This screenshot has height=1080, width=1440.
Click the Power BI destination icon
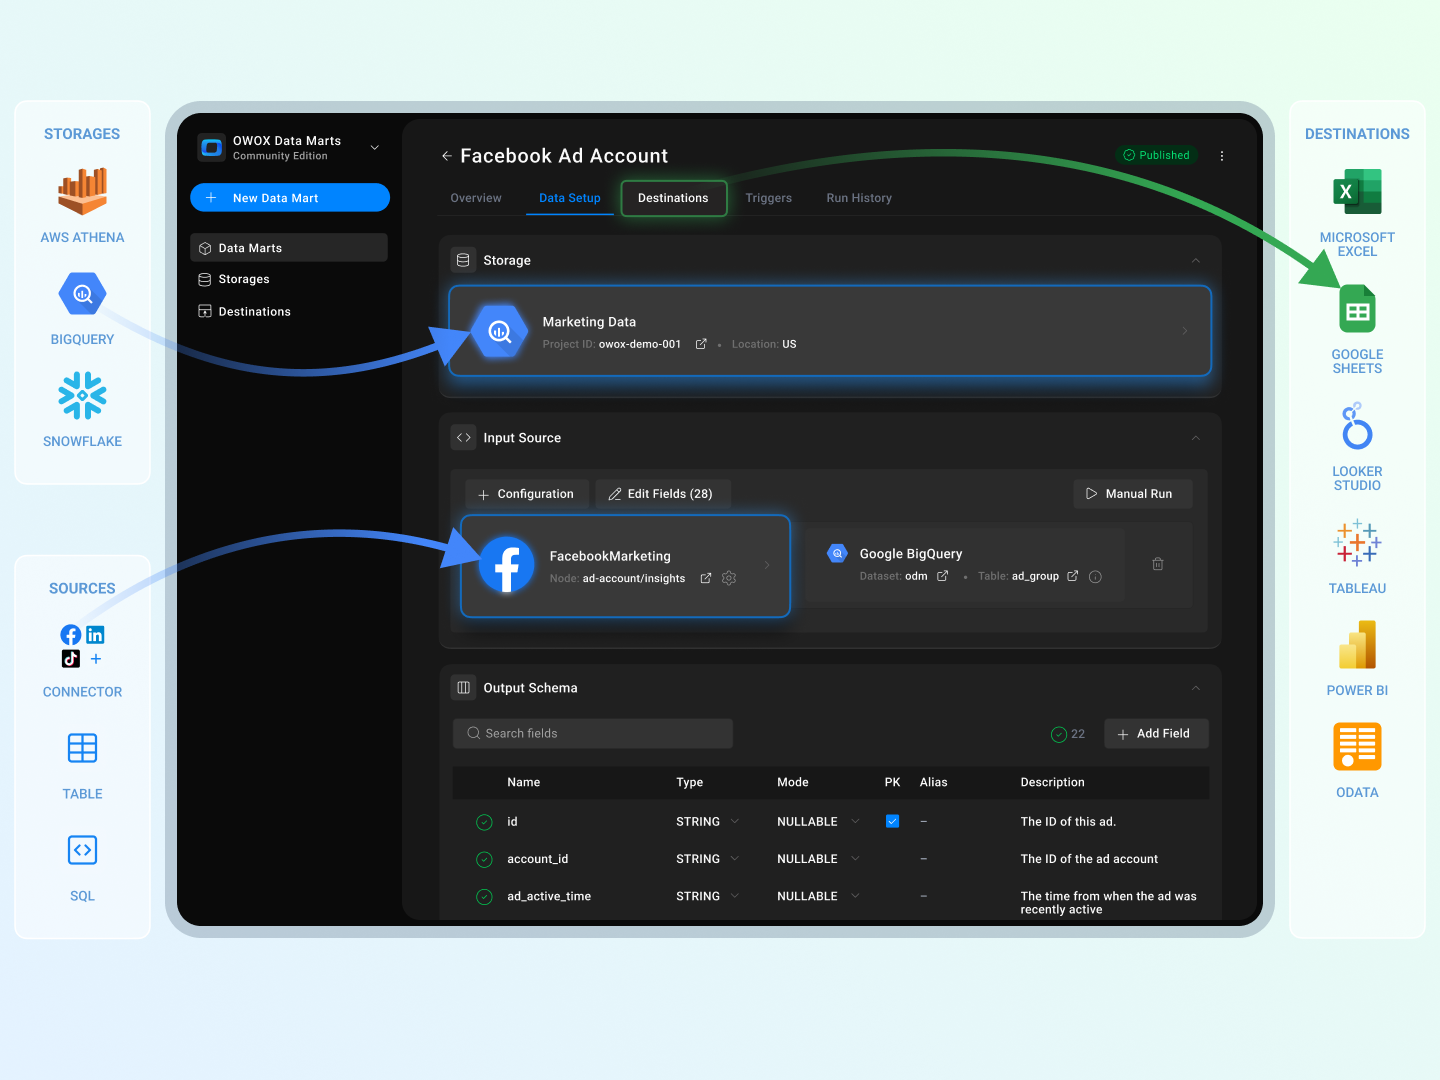[1356, 646]
